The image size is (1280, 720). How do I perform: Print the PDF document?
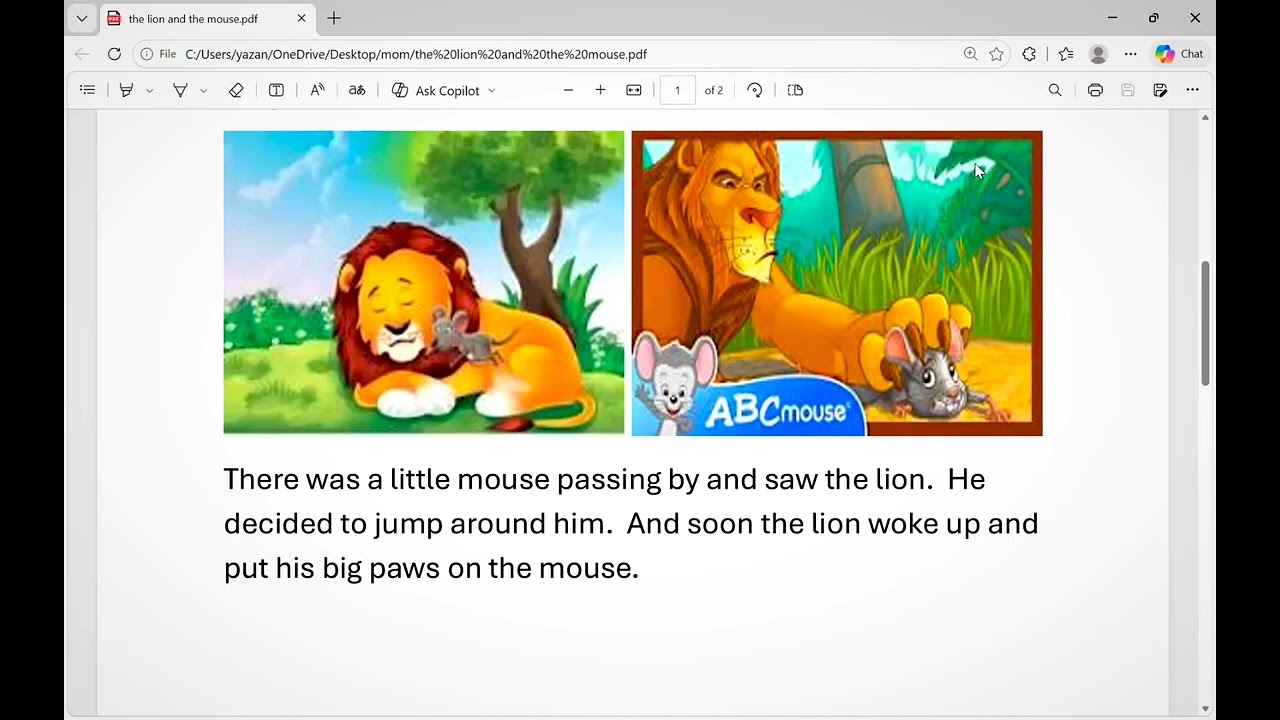[1095, 90]
